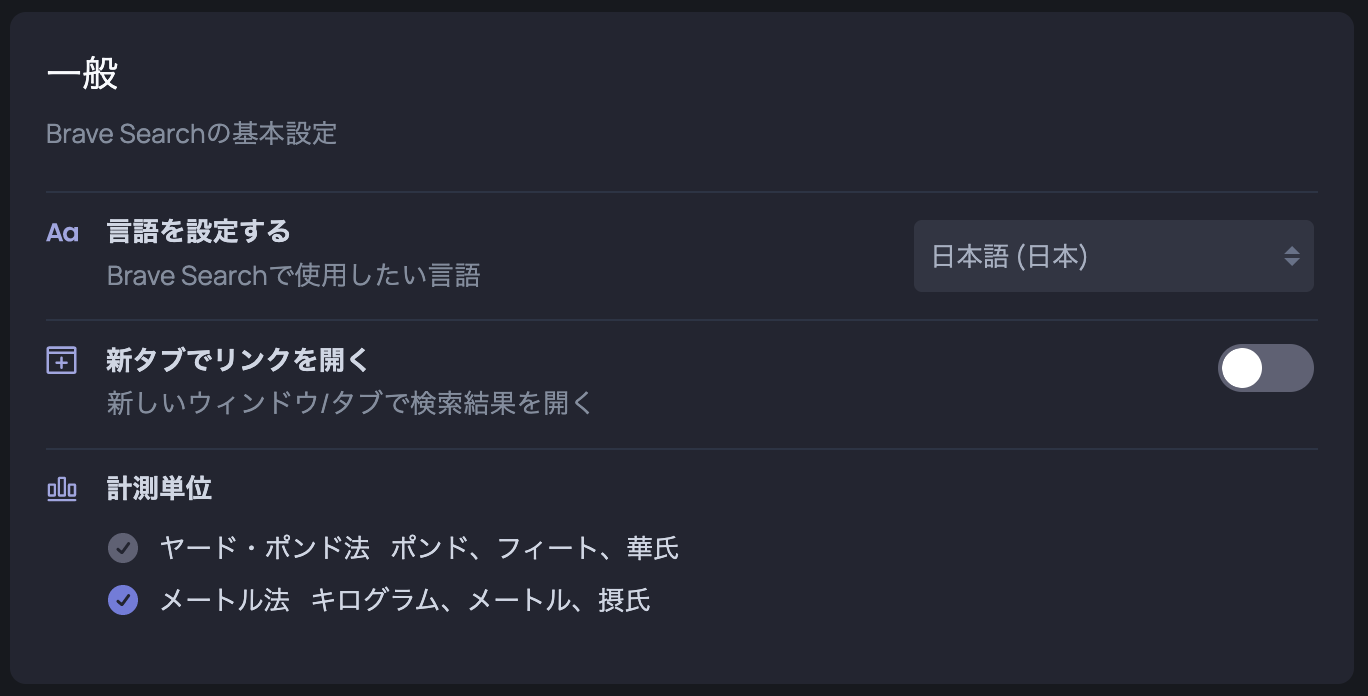Click the Brave Searchの基本設定 subtitle
The image size is (1368, 696).
191,133
